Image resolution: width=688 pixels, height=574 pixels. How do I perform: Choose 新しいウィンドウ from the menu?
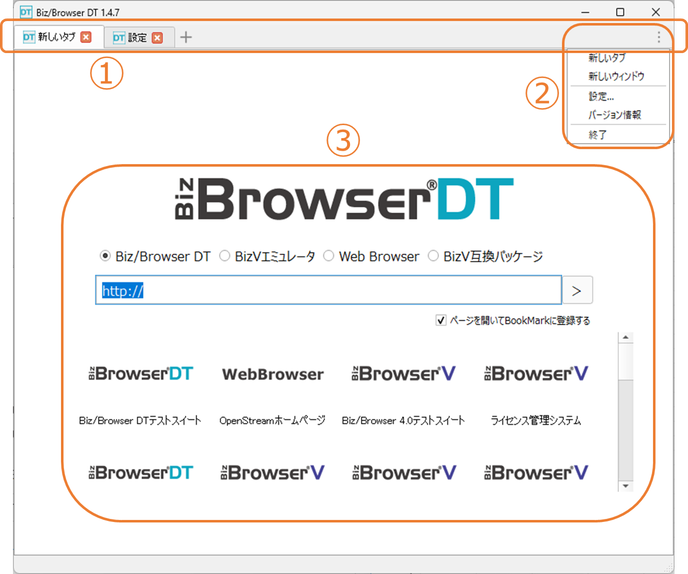(x=616, y=76)
